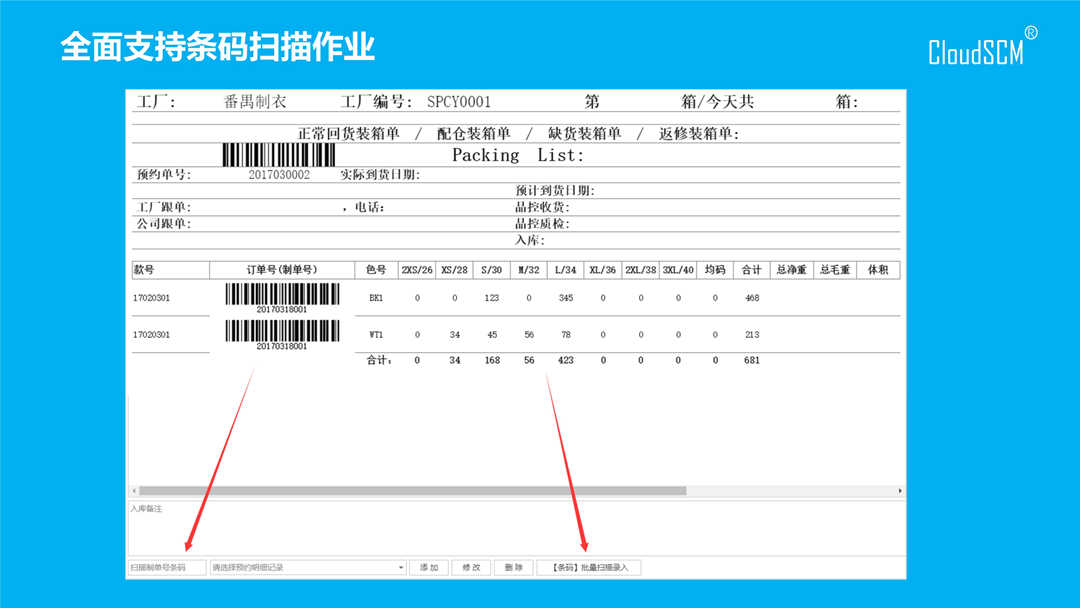Click the 订单号(制单号) column header
1080x608 pixels.
(x=281, y=270)
